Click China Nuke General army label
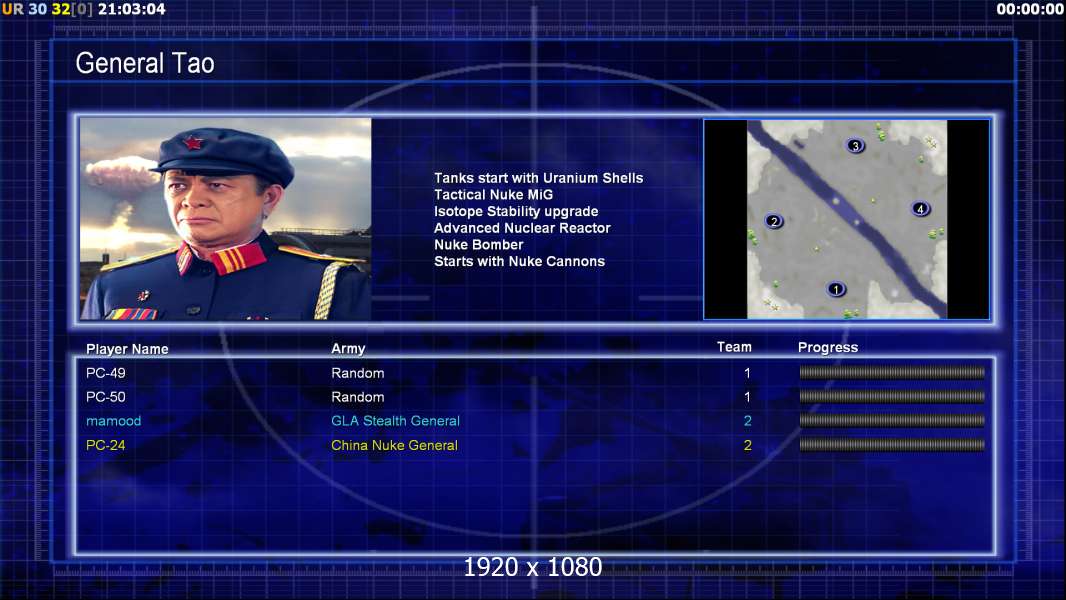Viewport: 1066px width, 600px height. [x=394, y=445]
